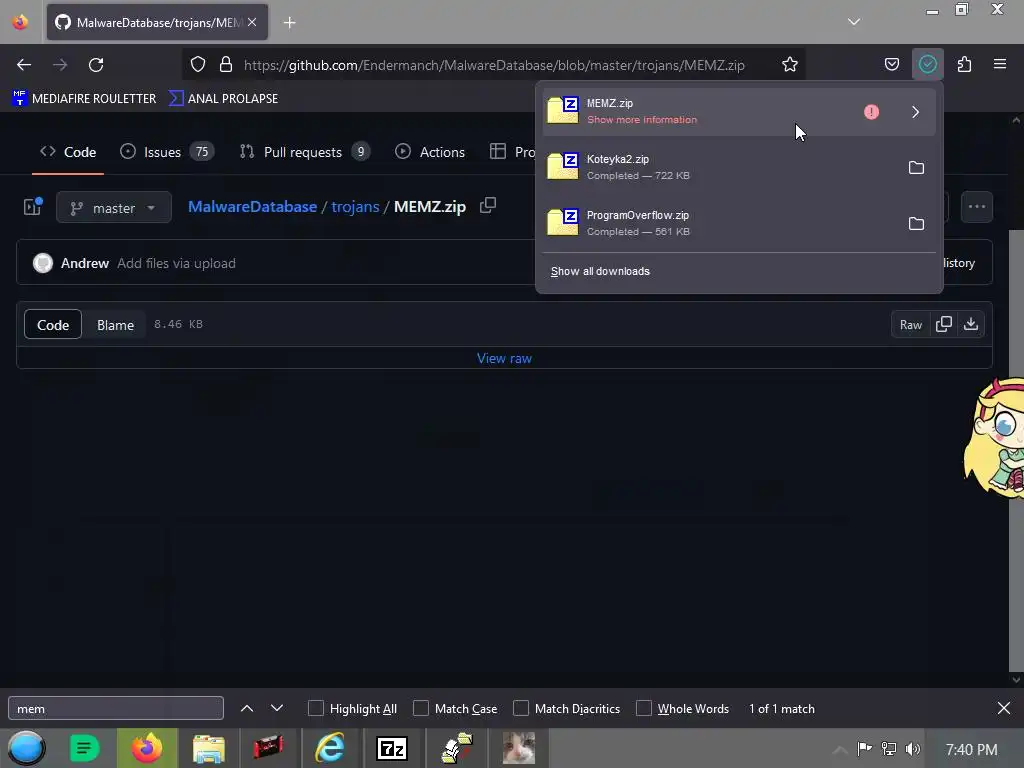This screenshot has width=1024, height=768.
Task: Show hidden system tray icons
Action: point(840,749)
